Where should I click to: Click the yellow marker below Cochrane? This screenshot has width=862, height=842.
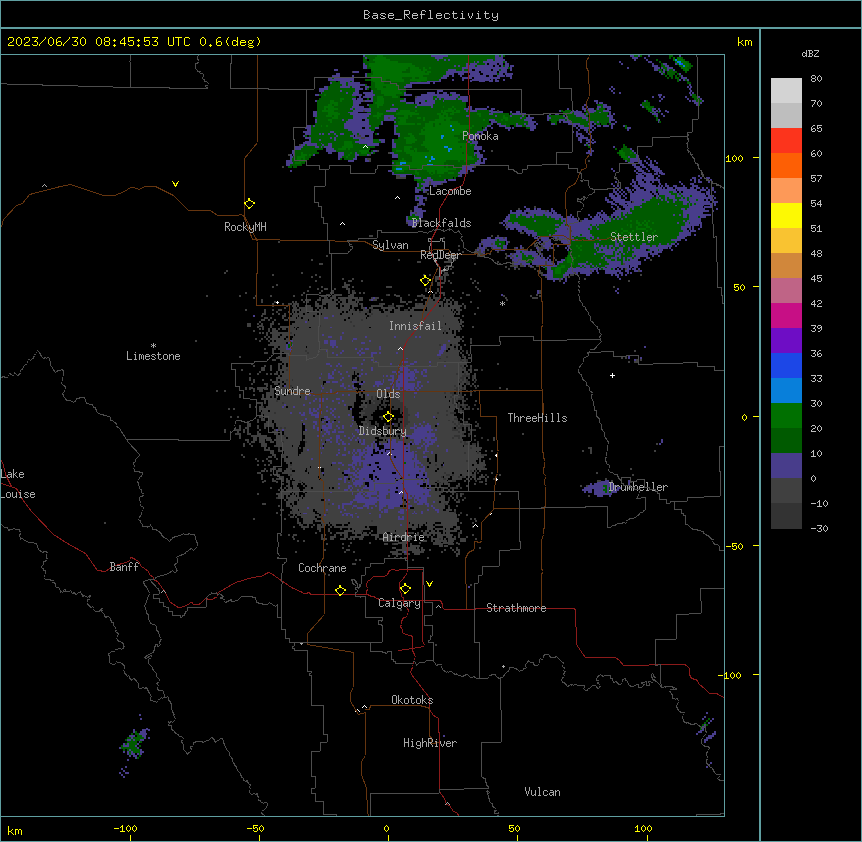click(340, 590)
